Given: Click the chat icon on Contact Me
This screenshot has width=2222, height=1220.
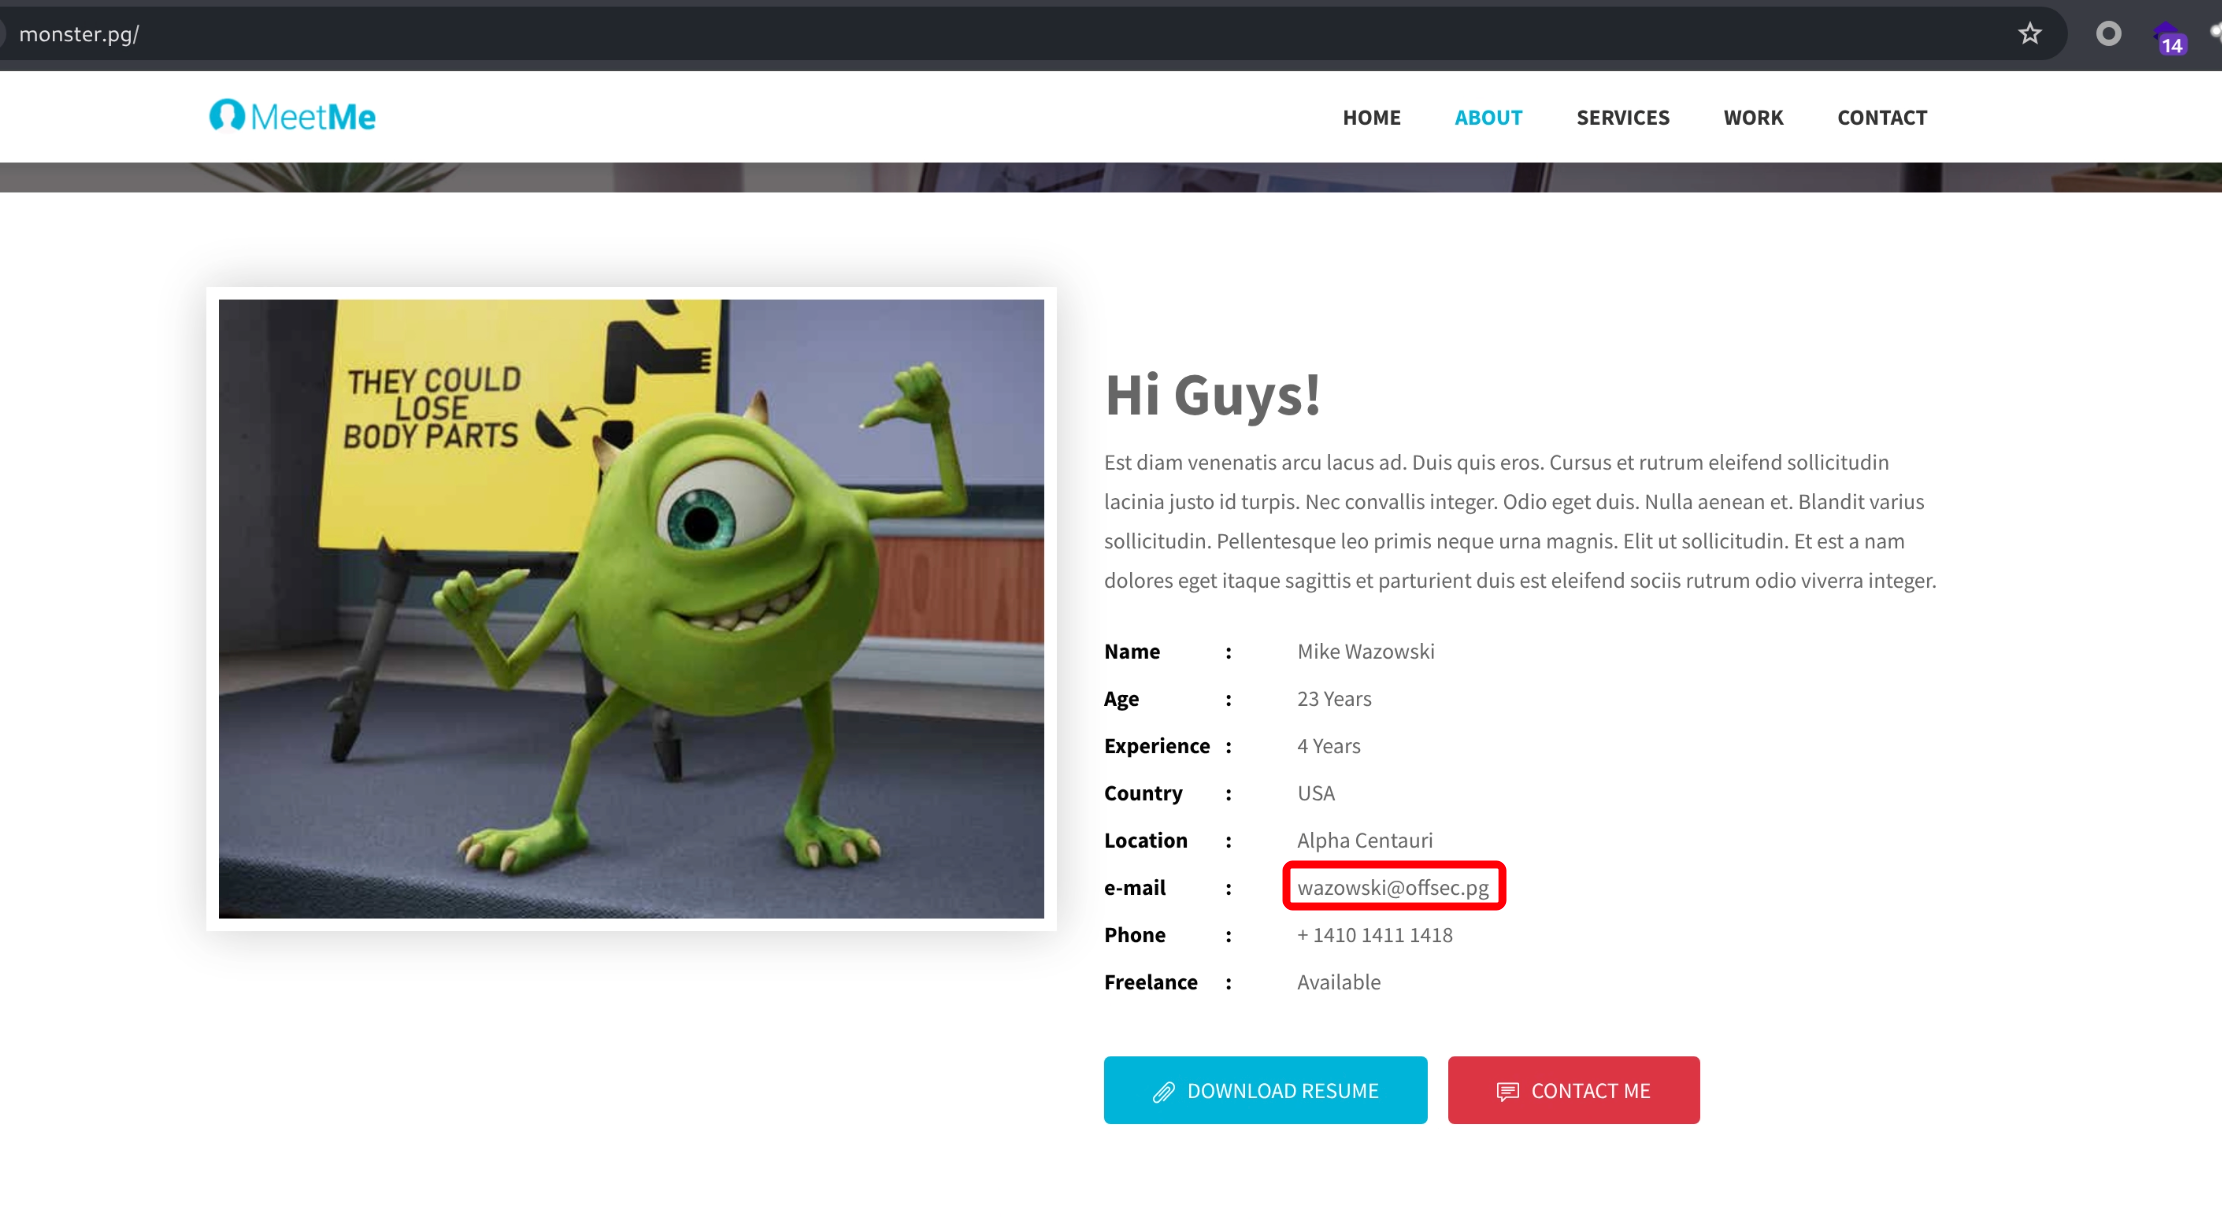Looking at the screenshot, I should 1507,1091.
